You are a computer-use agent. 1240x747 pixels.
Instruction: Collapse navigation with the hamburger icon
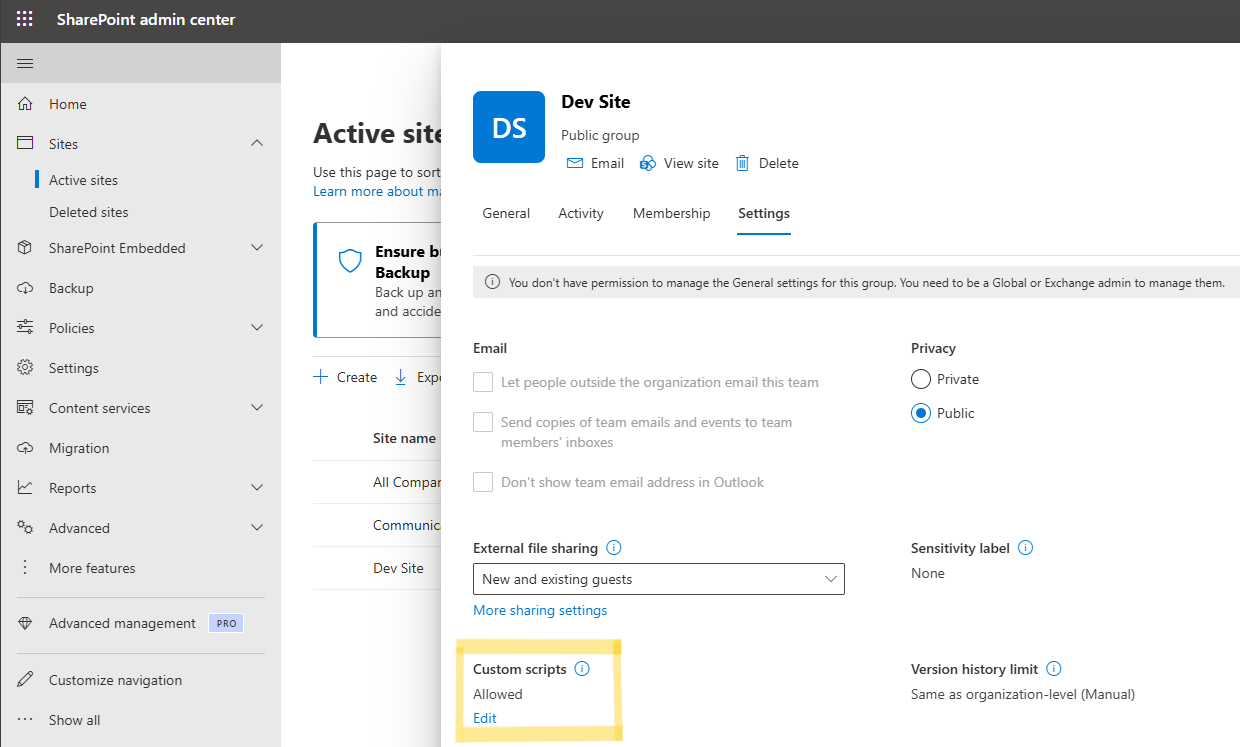tap(25, 64)
